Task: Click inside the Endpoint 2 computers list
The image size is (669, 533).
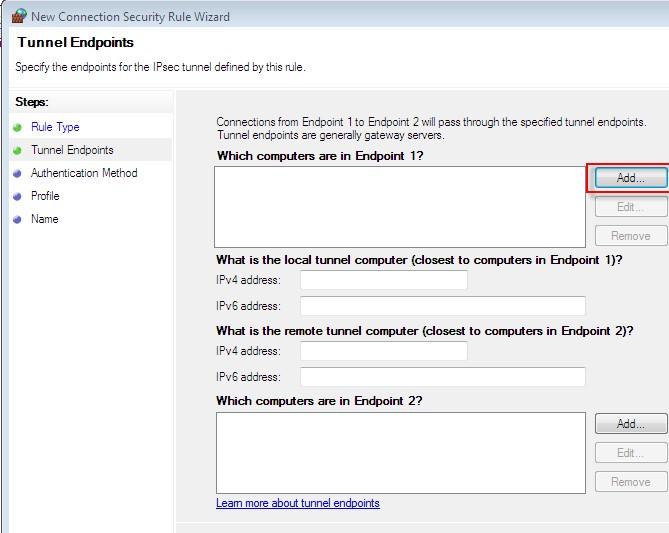Action: point(400,452)
